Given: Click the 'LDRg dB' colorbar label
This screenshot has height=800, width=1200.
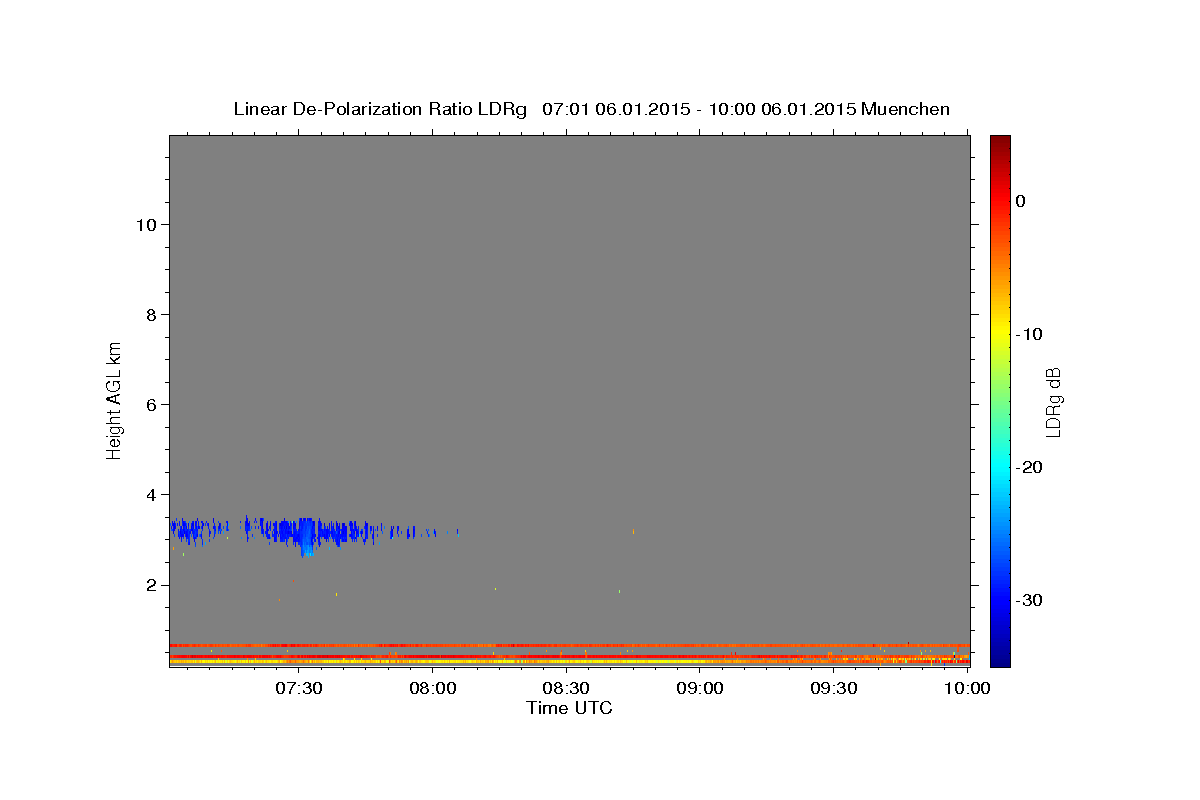Looking at the screenshot, I should pos(1053,402).
